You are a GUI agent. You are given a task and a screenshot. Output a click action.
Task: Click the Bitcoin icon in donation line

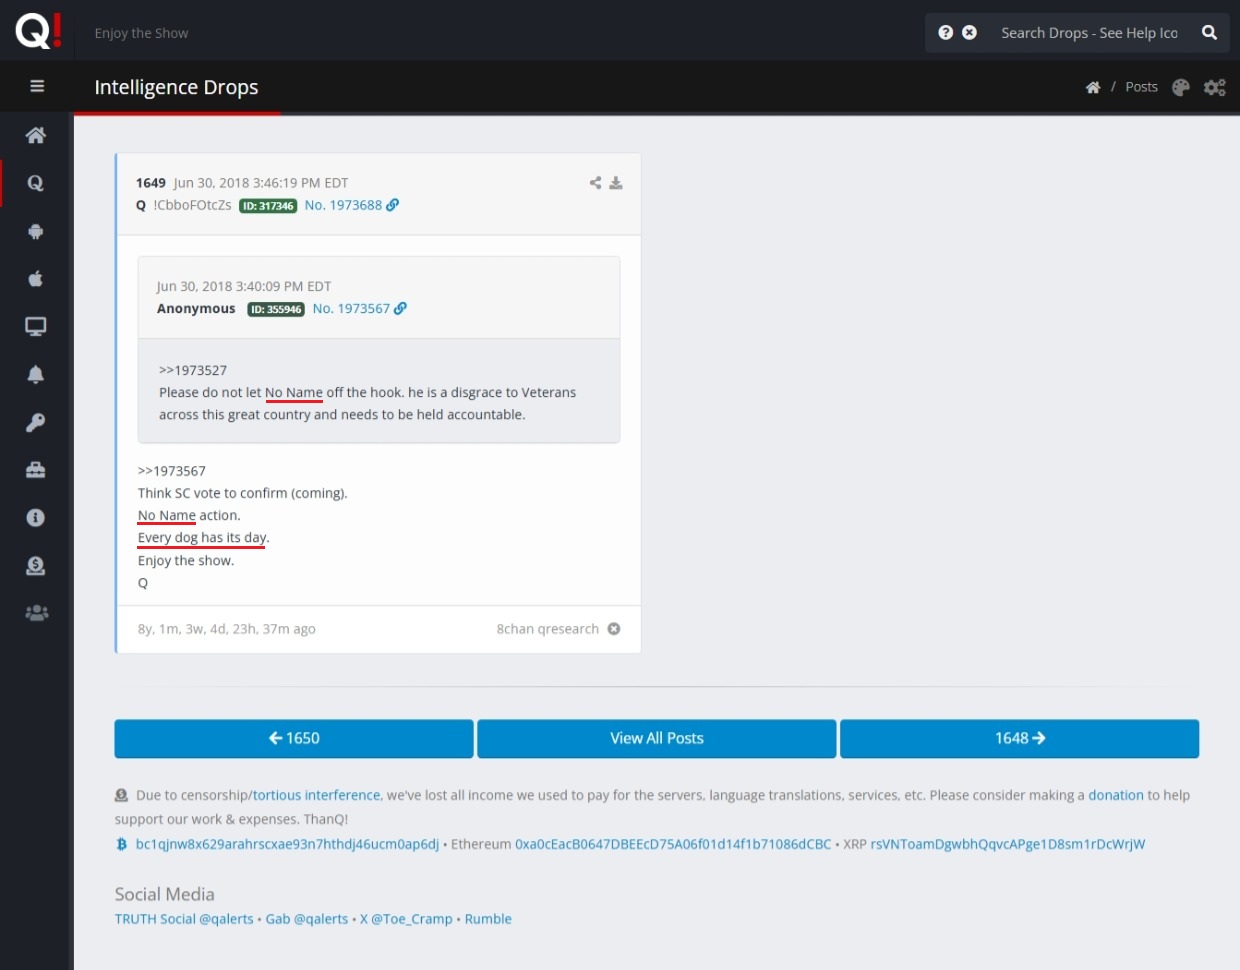coord(121,844)
